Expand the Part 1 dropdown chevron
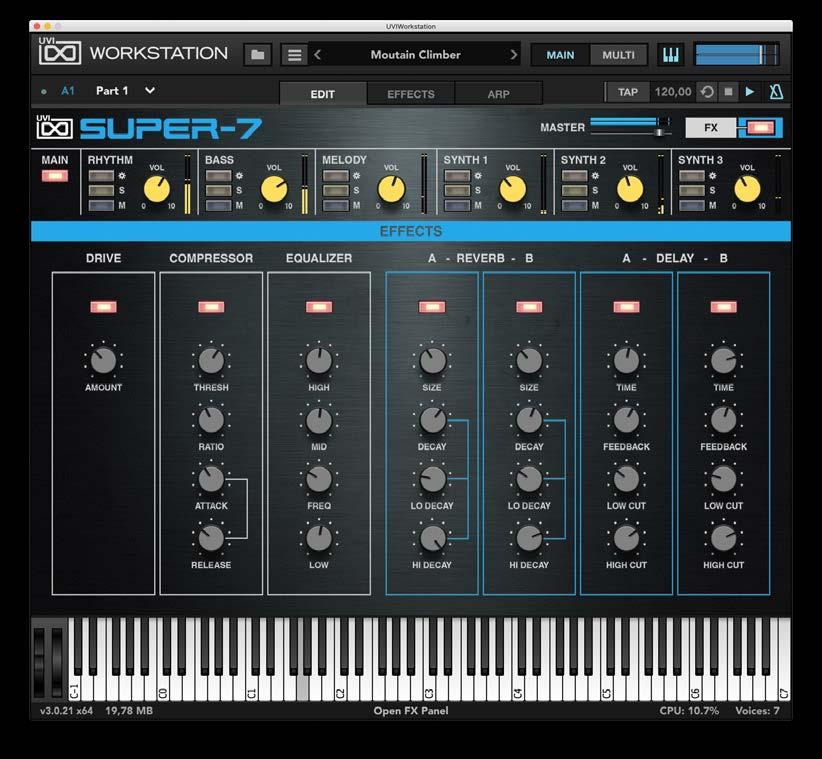Screen dimensions: 822x759 click(x=150, y=90)
